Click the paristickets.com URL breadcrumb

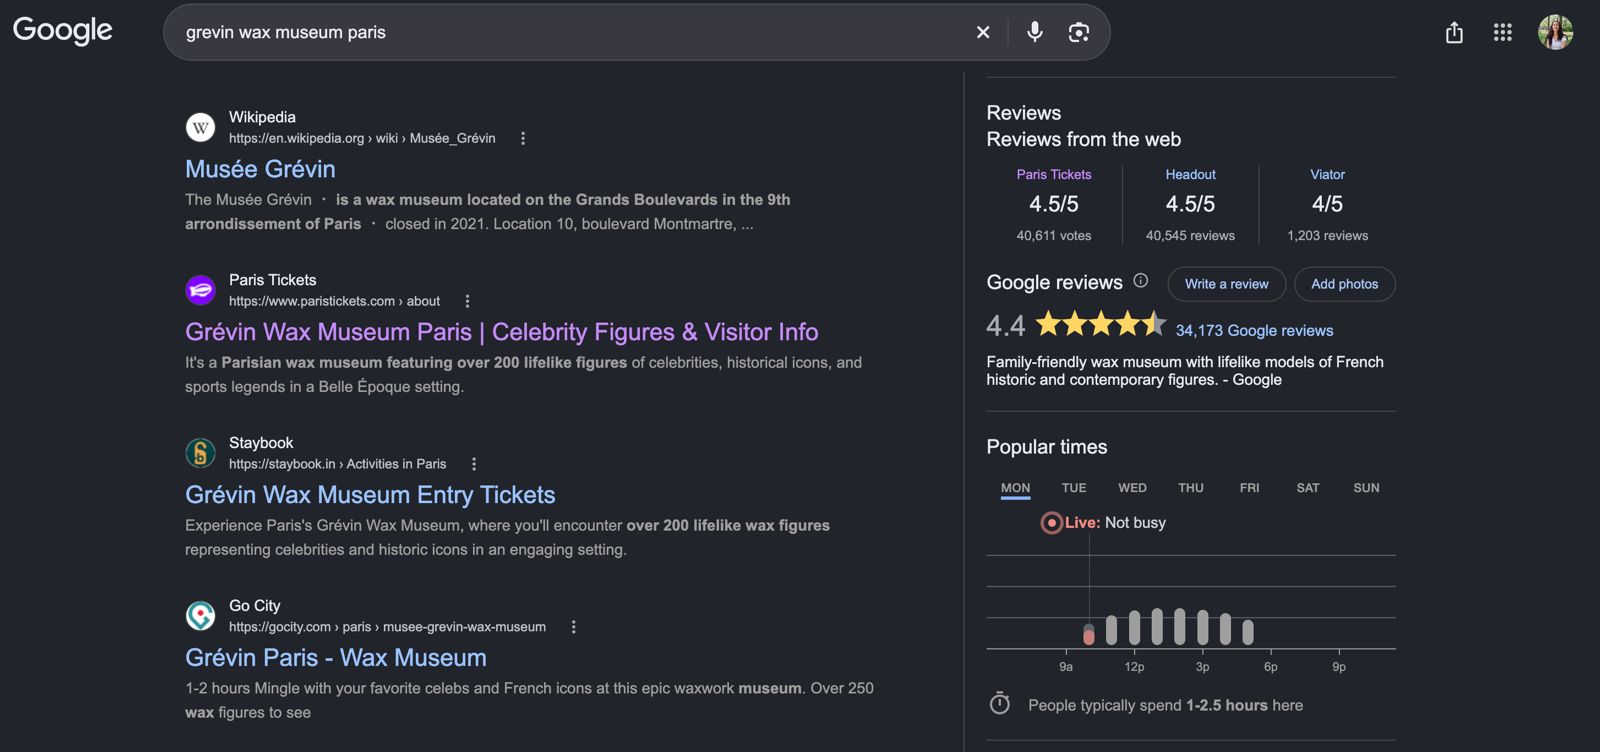334,301
